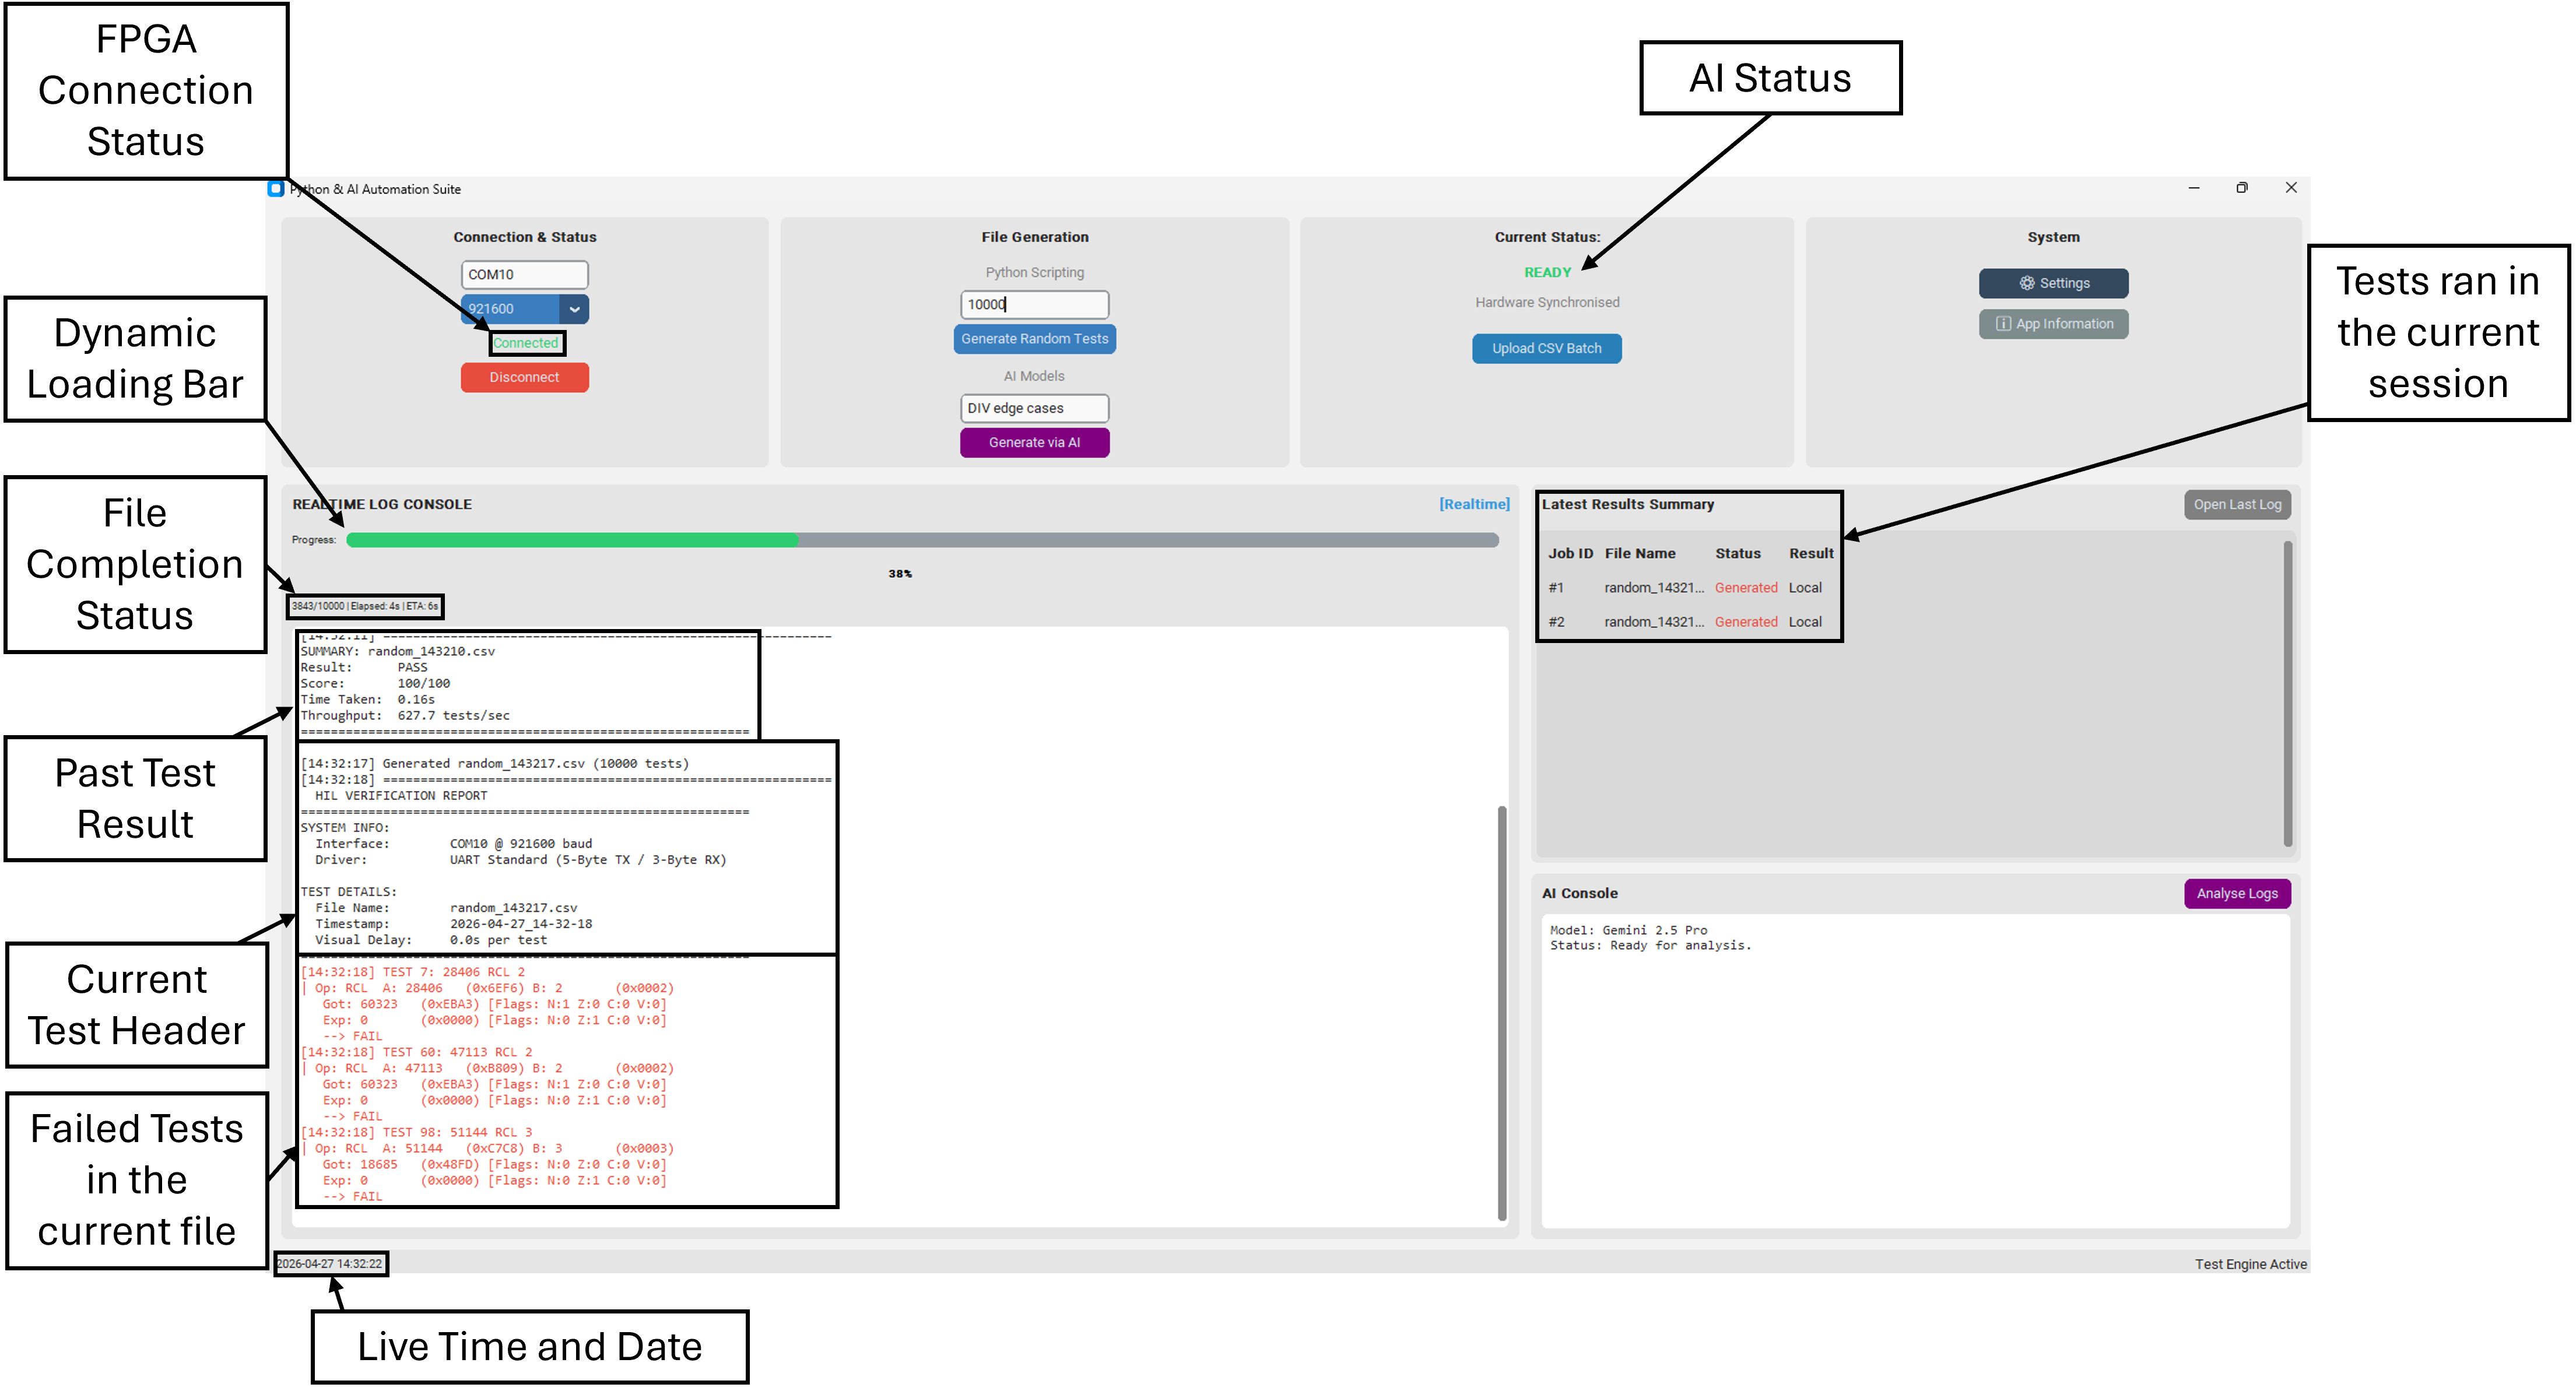Click the app icon in title bar
Viewport: 2576px width, 1398px height.
pos(276,188)
